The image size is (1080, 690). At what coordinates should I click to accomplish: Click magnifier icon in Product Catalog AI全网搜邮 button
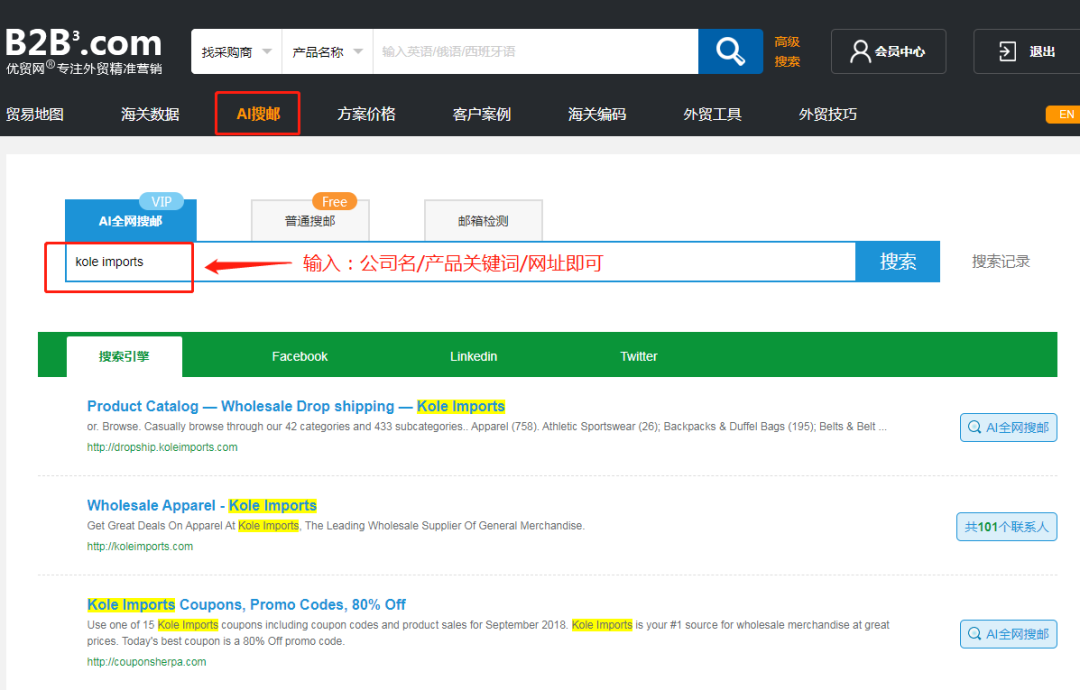point(975,428)
